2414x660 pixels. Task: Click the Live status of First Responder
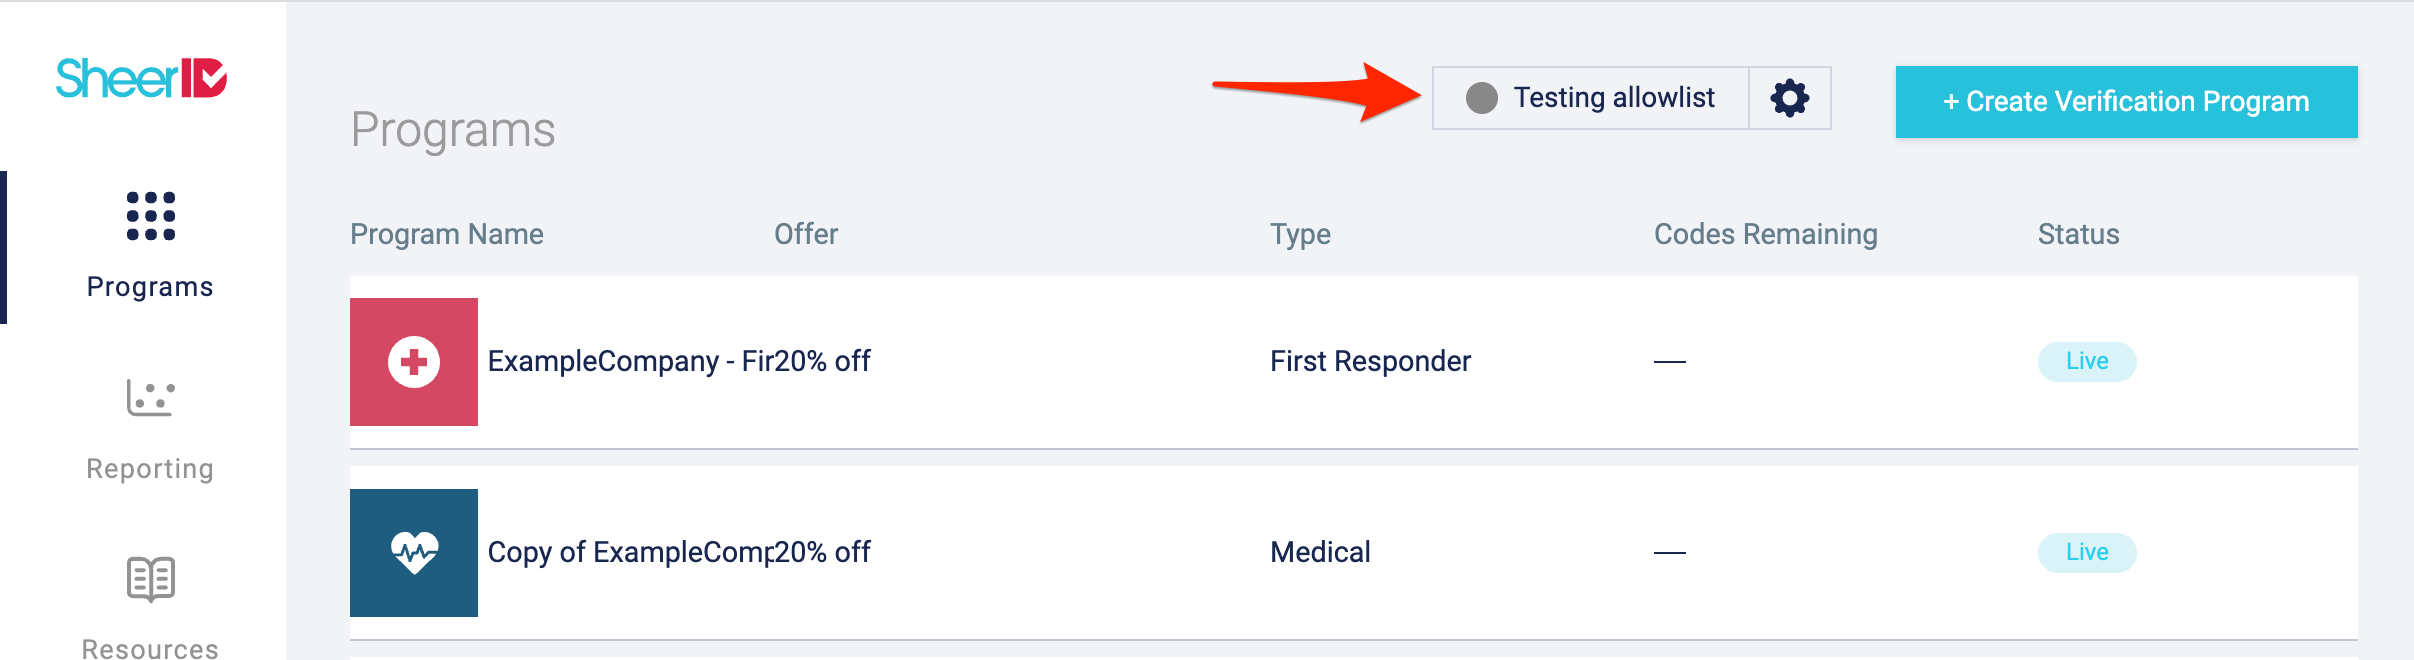[x=2087, y=362]
